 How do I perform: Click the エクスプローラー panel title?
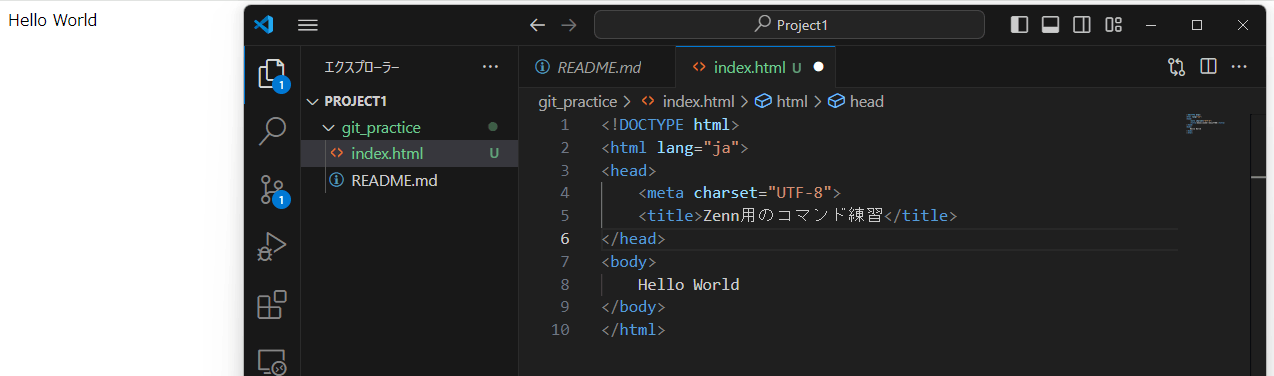361,67
